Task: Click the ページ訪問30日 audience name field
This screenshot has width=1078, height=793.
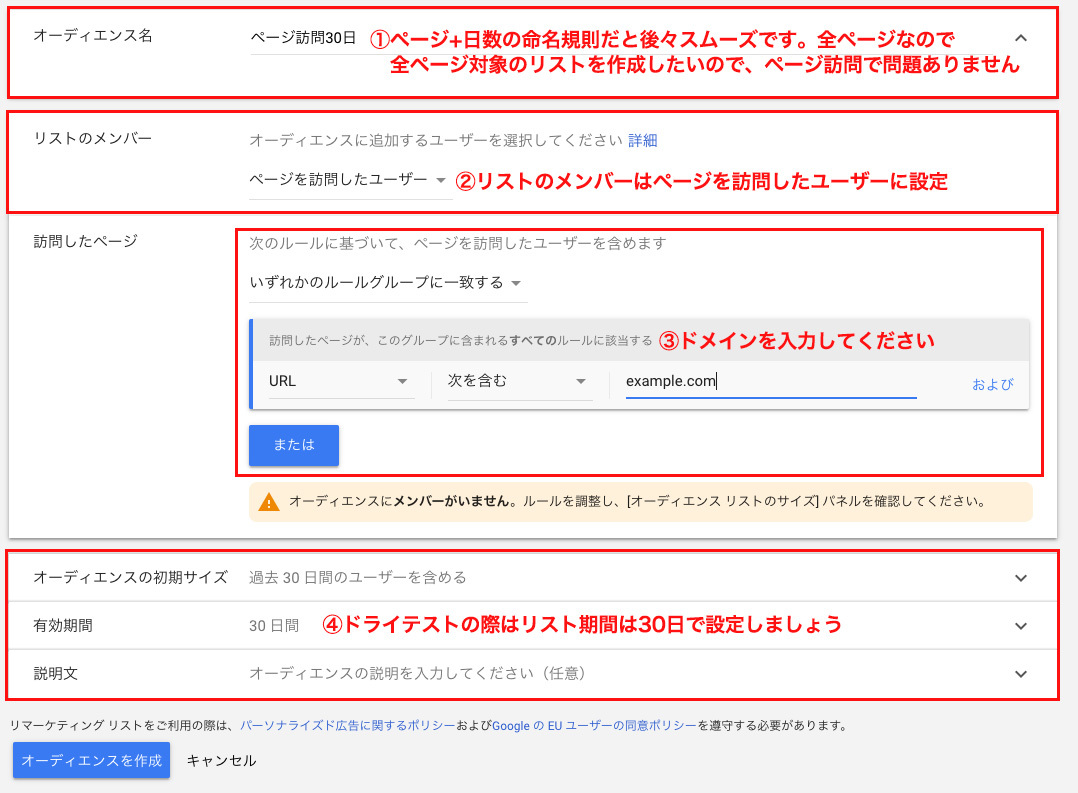Action: (x=303, y=38)
